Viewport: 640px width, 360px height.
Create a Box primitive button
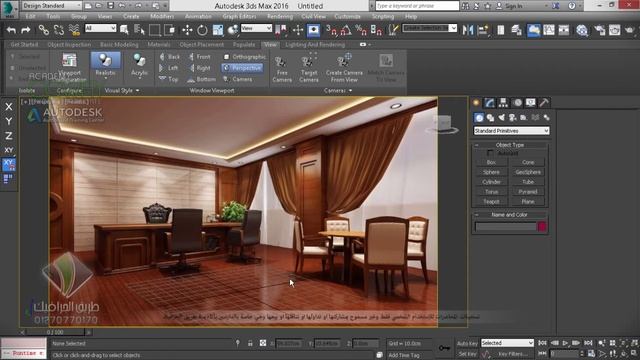pos(491,162)
